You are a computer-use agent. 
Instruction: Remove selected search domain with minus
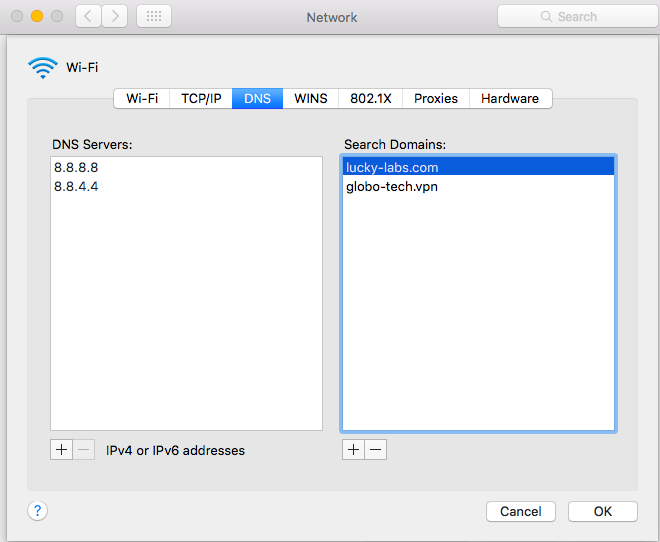376,450
